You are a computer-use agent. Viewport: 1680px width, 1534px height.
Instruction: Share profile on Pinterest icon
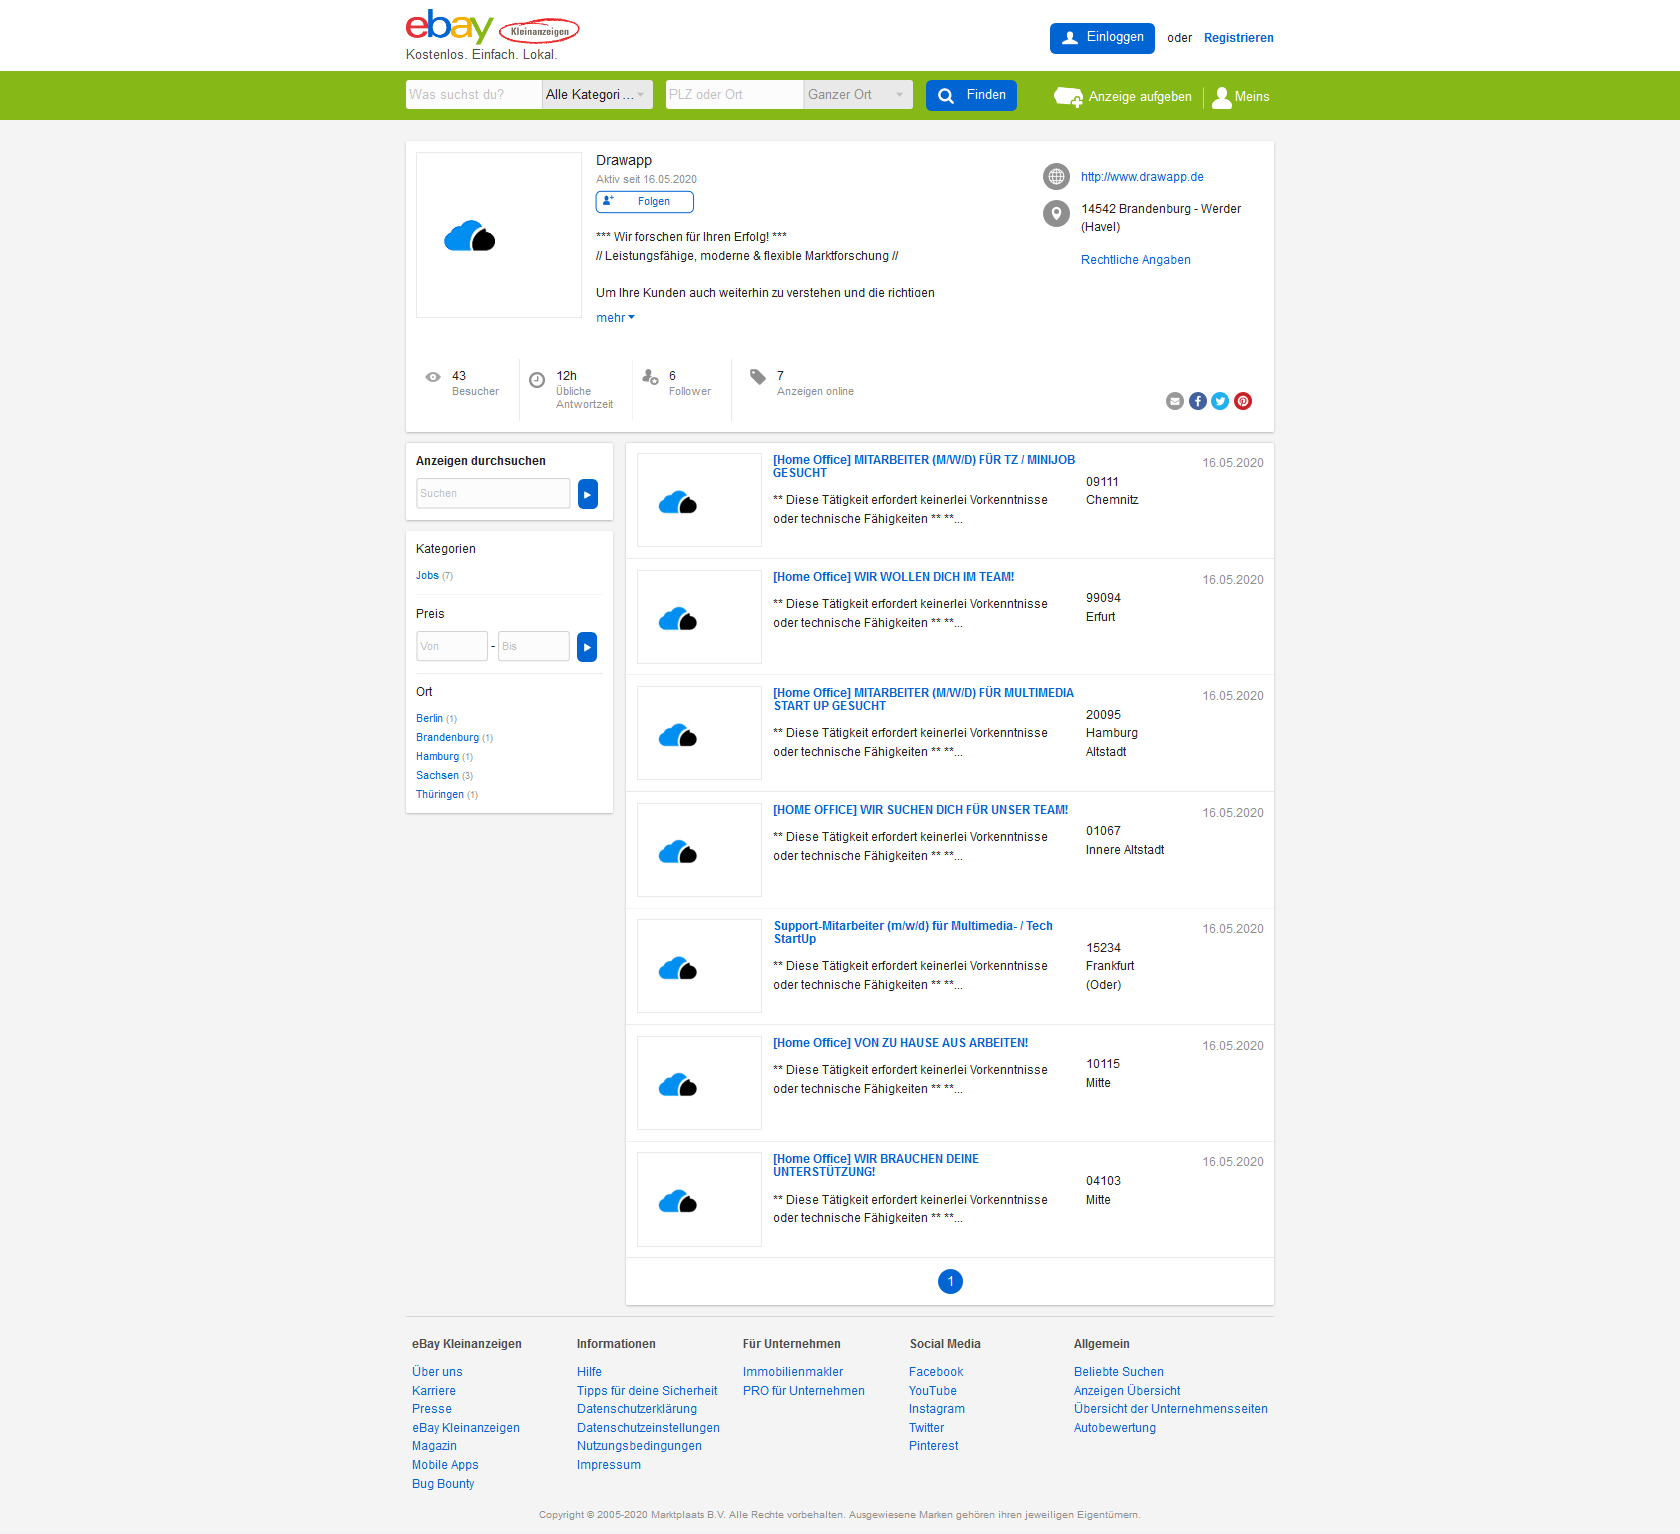(x=1243, y=401)
